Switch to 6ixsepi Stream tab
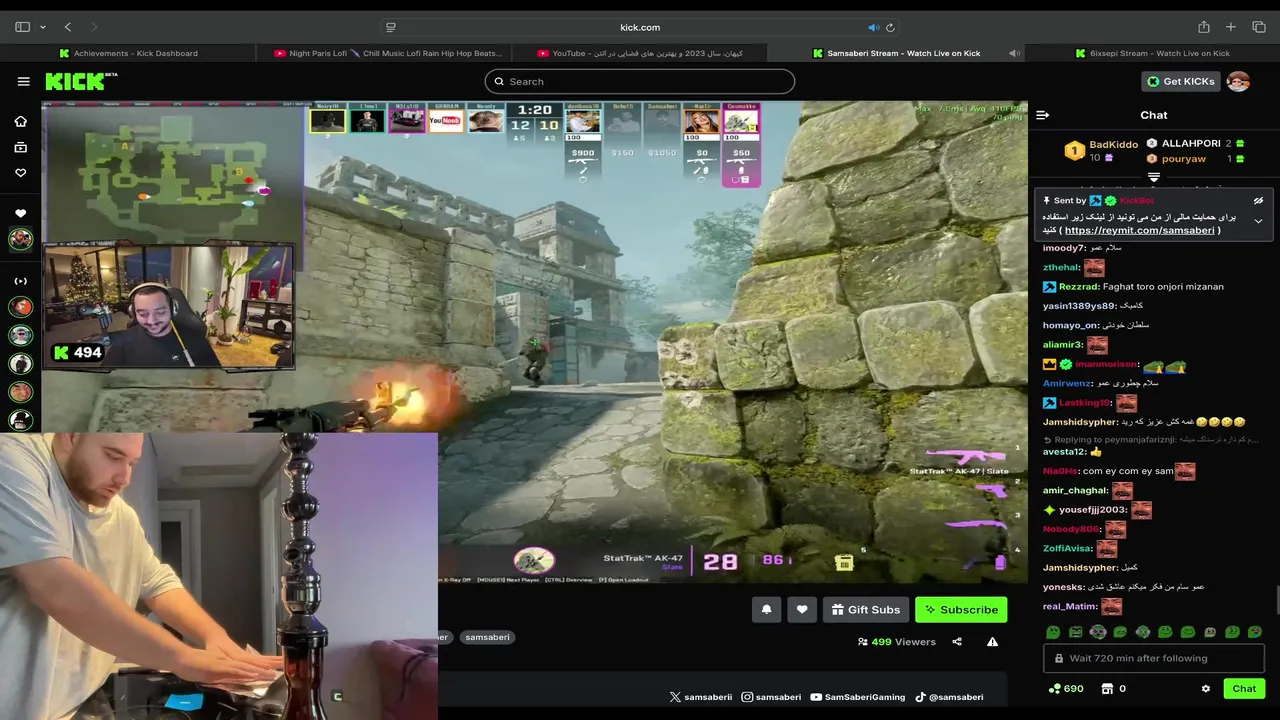The width and height of the screenshot is (1280, 720). 1152,53
